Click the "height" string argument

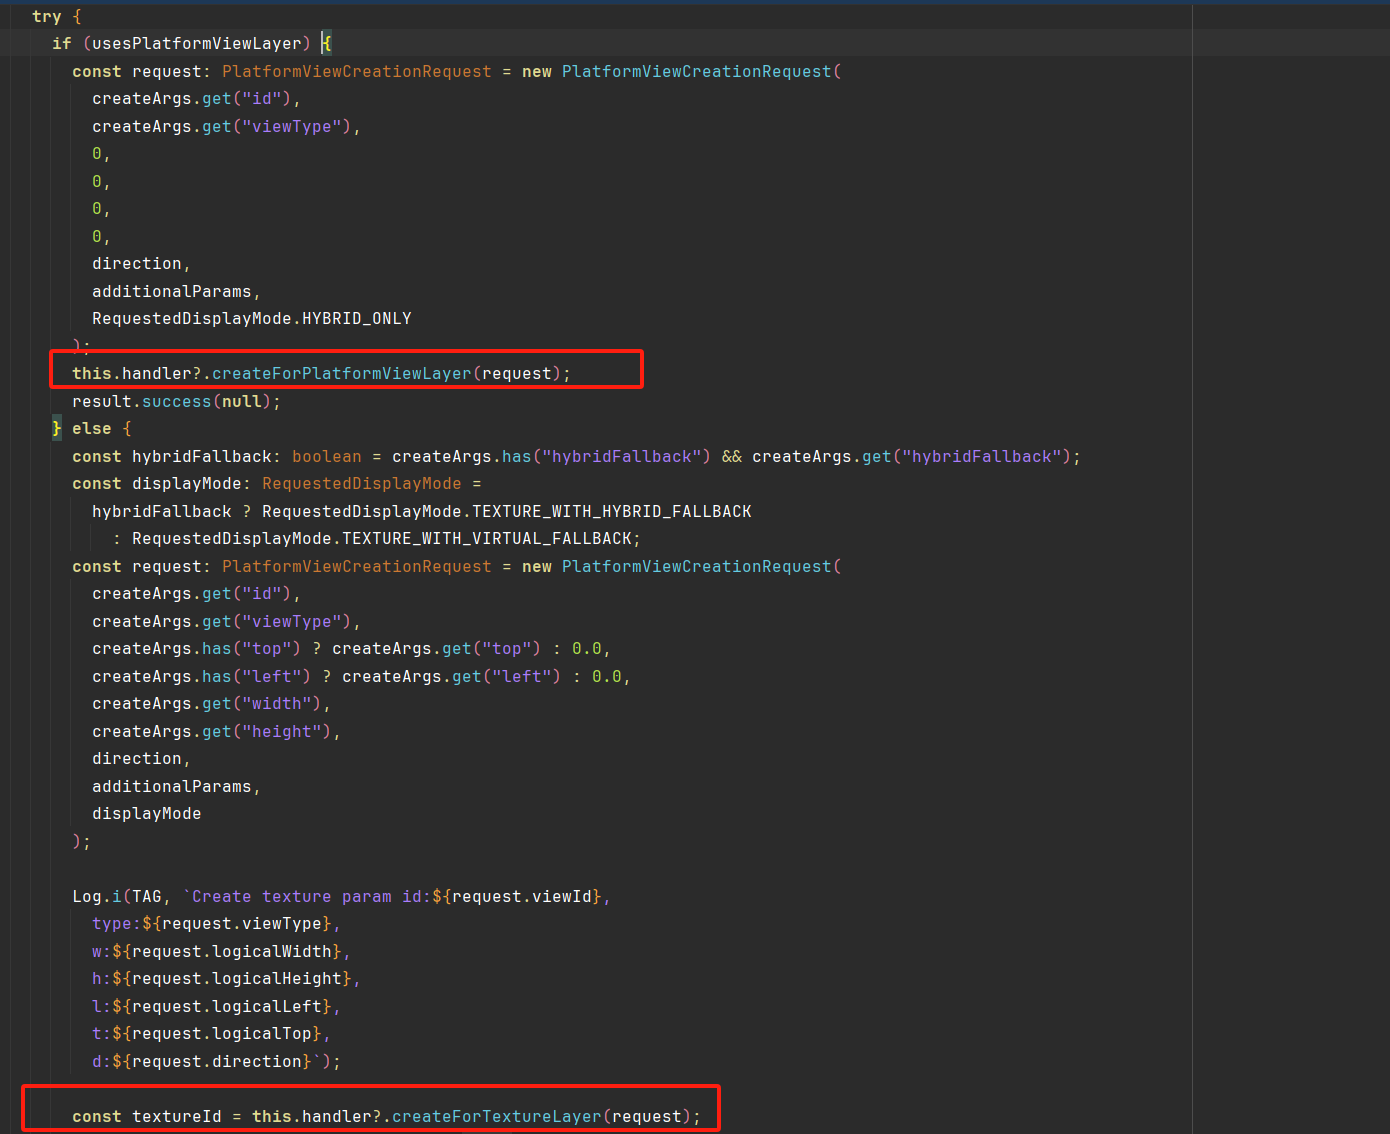click(x=281, y=732)
